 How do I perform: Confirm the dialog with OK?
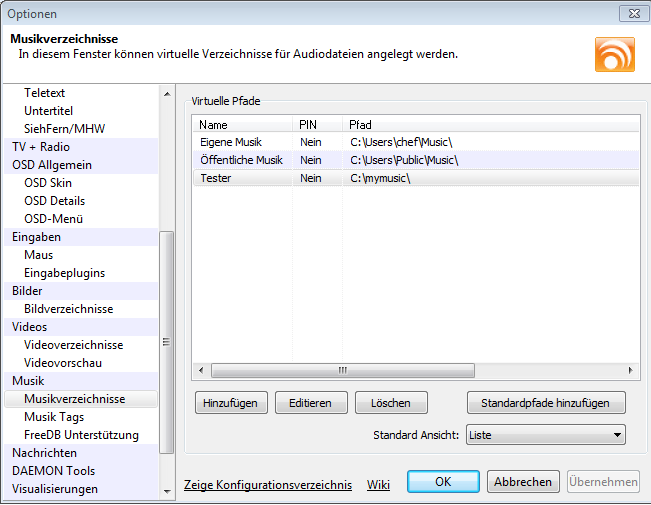point(443,482)
